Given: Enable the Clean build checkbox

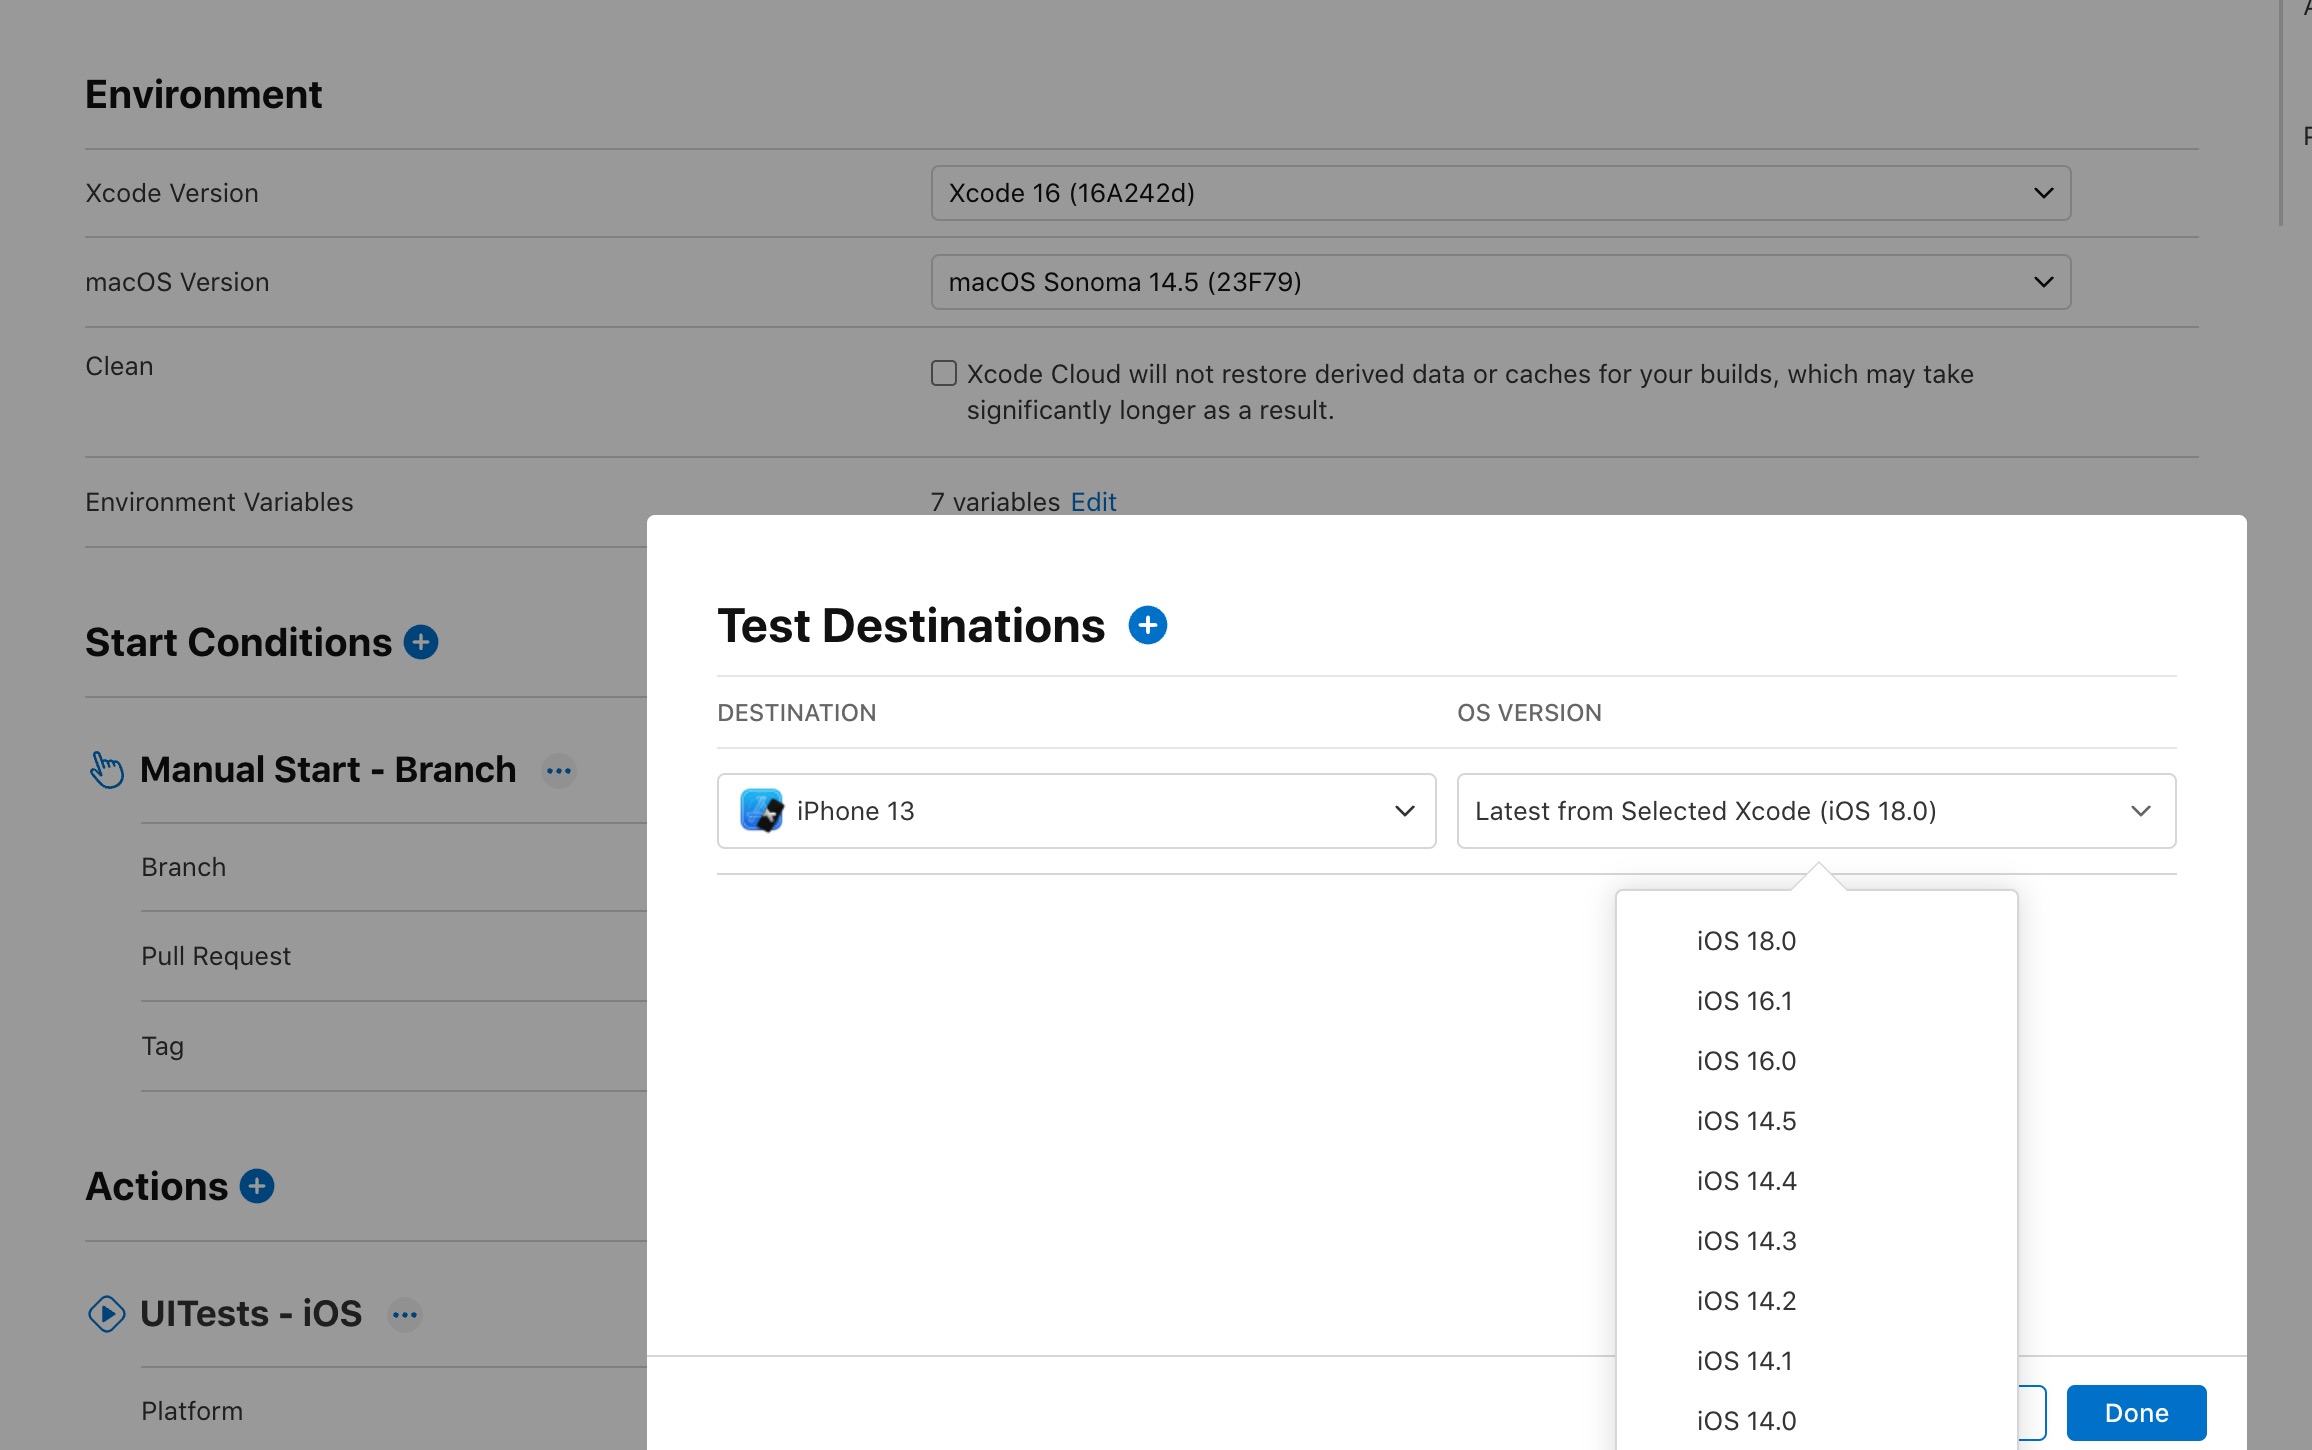Looking at the screenshot, I should pyautogui.click(x=944, y=373).
